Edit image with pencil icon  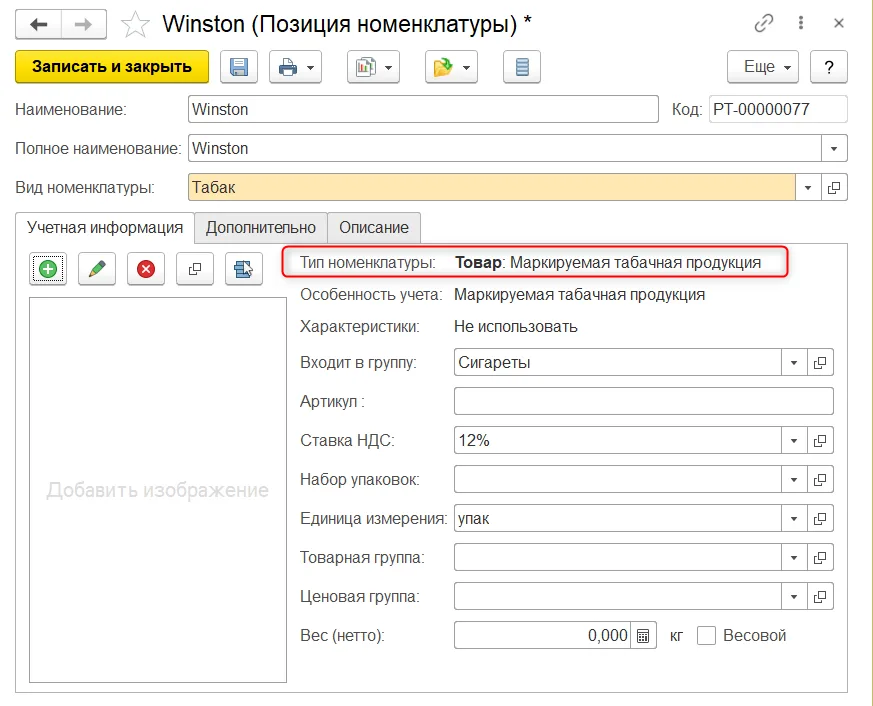97,269
